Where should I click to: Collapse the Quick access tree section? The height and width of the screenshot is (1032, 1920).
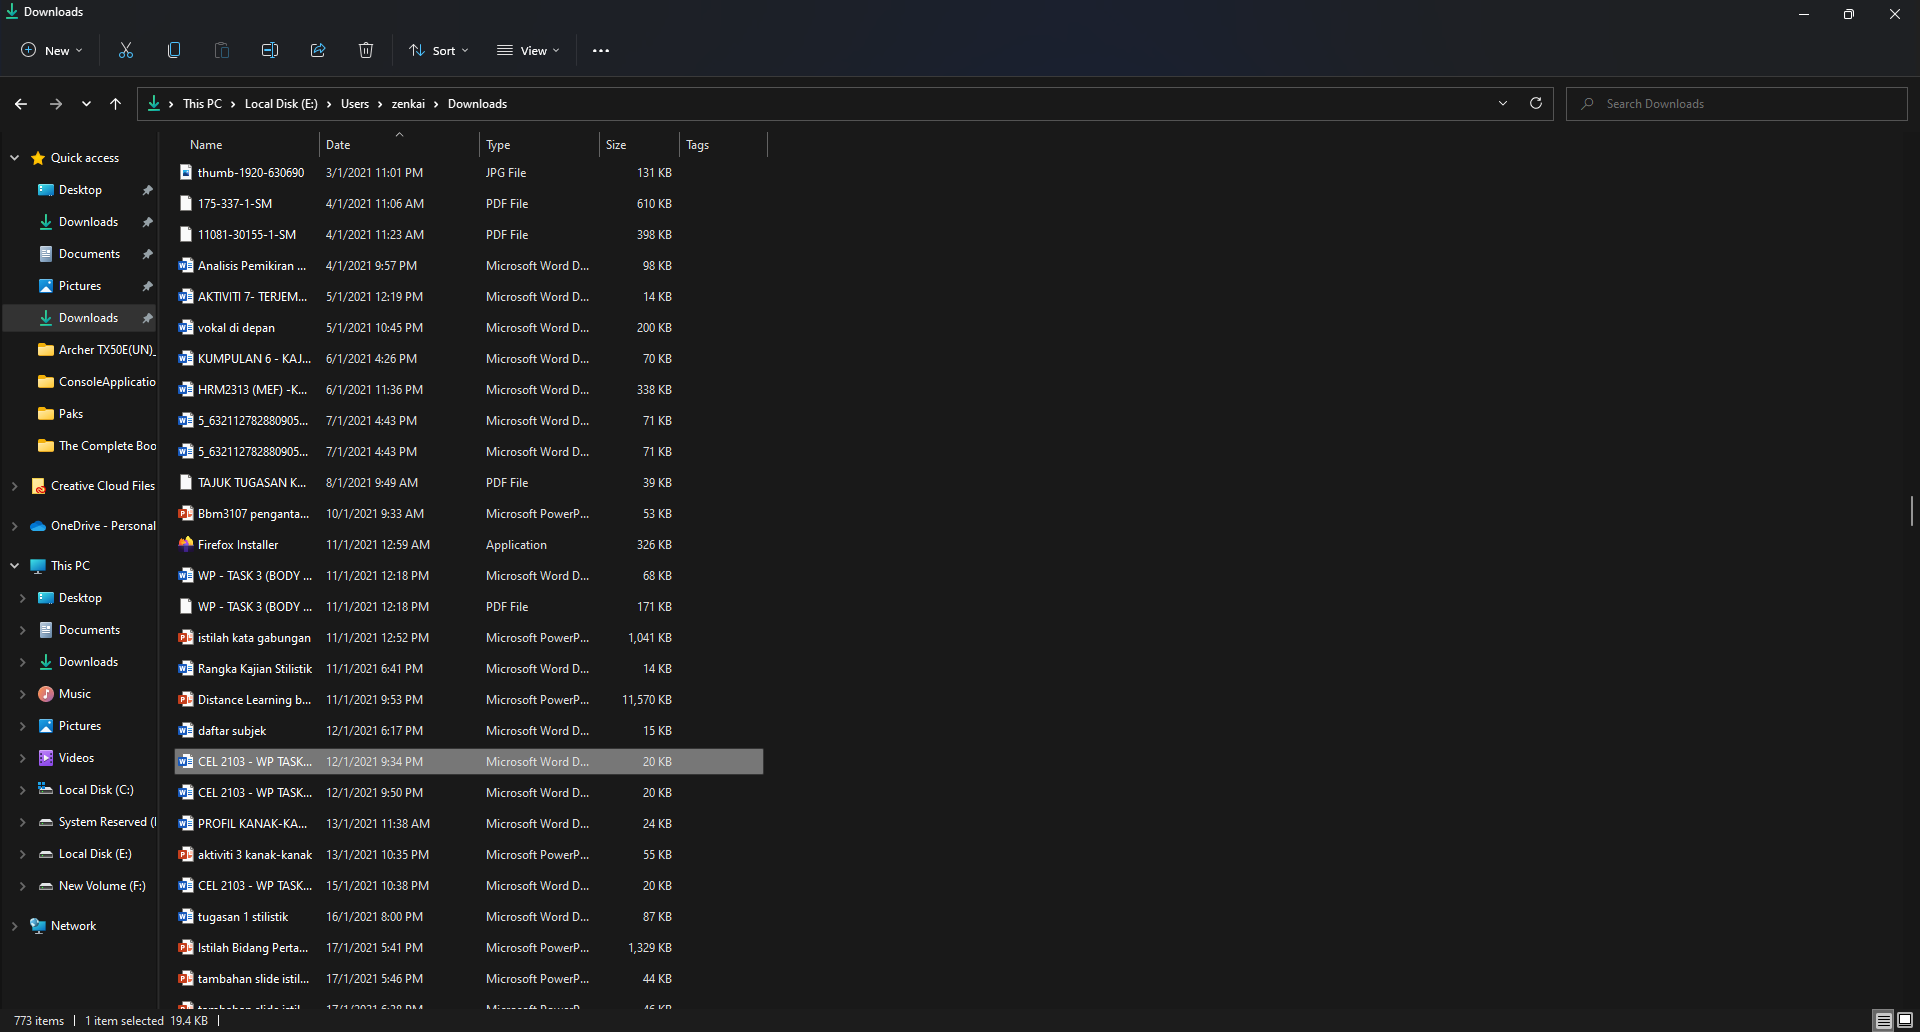(15, 158)
